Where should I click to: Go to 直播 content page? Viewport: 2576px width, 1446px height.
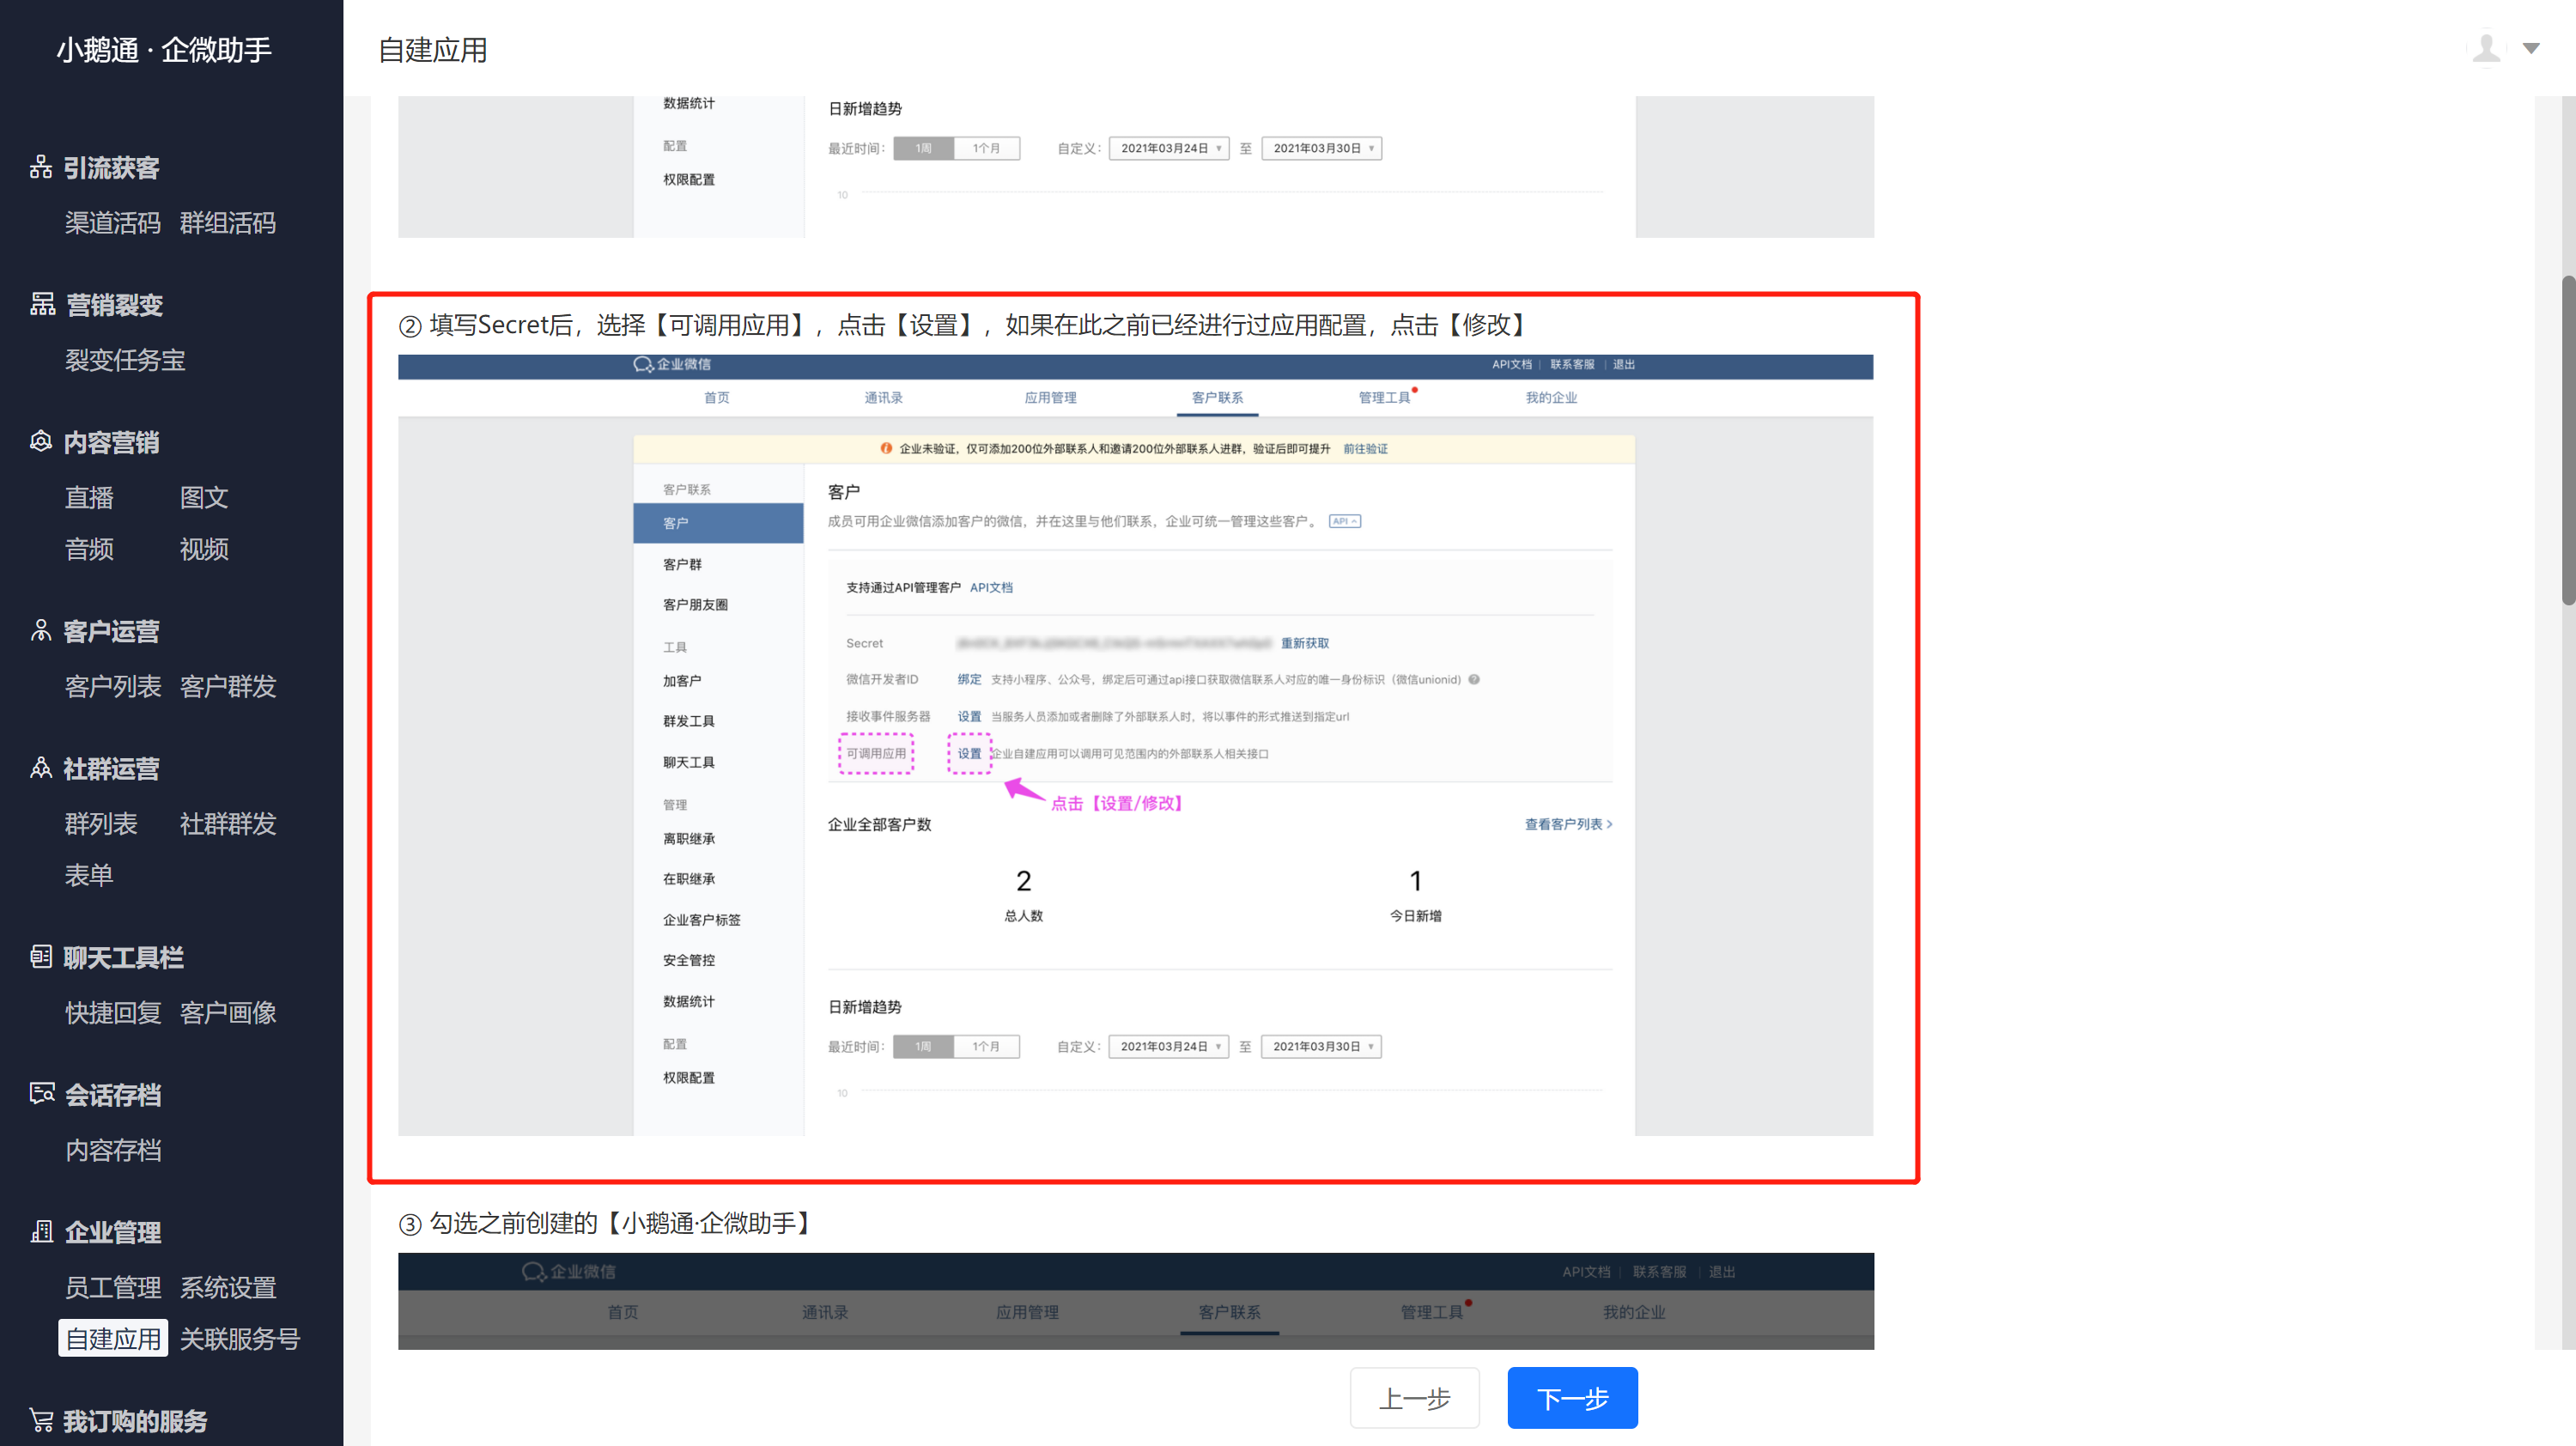tap(89, 497)
